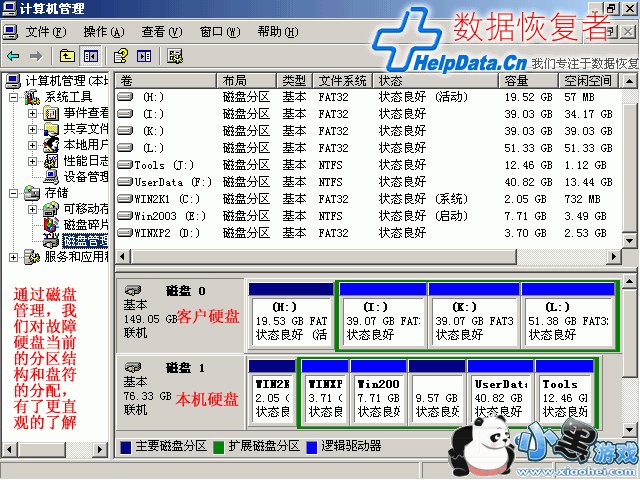Click the volume list horizontal scroll-right arrow
This screenshot has height=480, width=640.
point(613,257)
